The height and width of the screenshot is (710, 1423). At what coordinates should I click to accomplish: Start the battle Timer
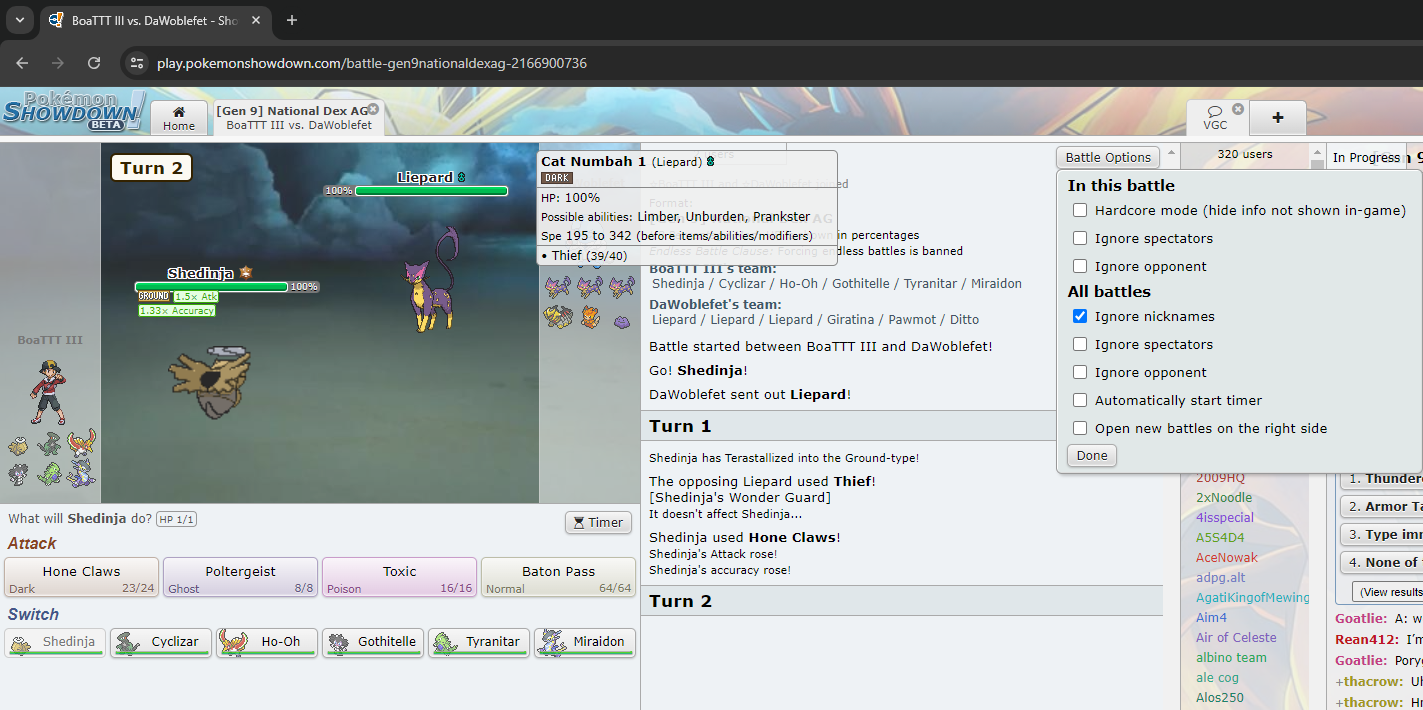click(x=598, y=522)
